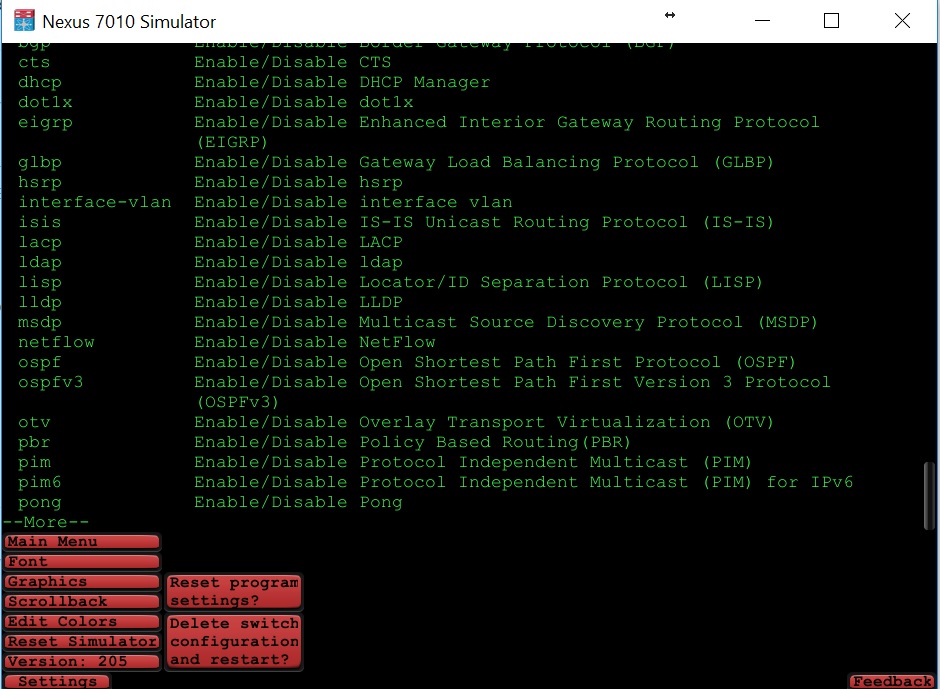The width and height of the screenshot is (940, 689).
Task: Click the 'ldap' feature name
Action: (40, 263)
